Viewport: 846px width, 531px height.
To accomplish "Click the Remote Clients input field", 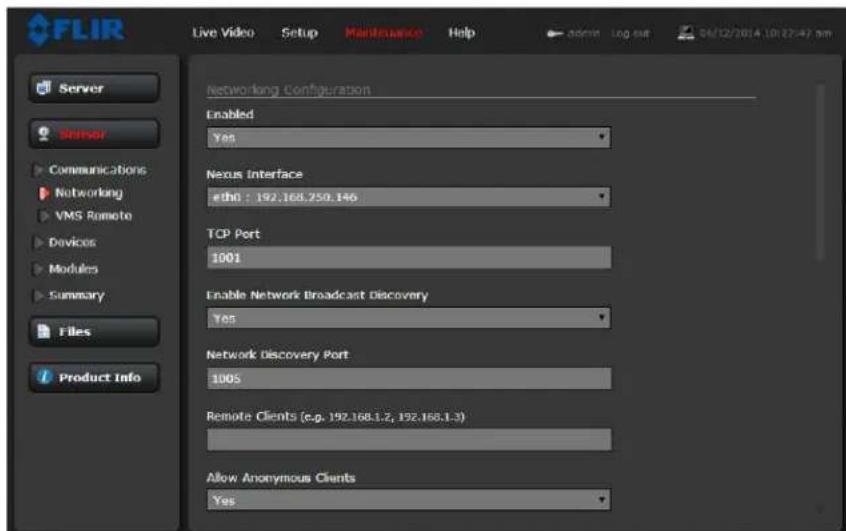I will (x=409, y=439).
